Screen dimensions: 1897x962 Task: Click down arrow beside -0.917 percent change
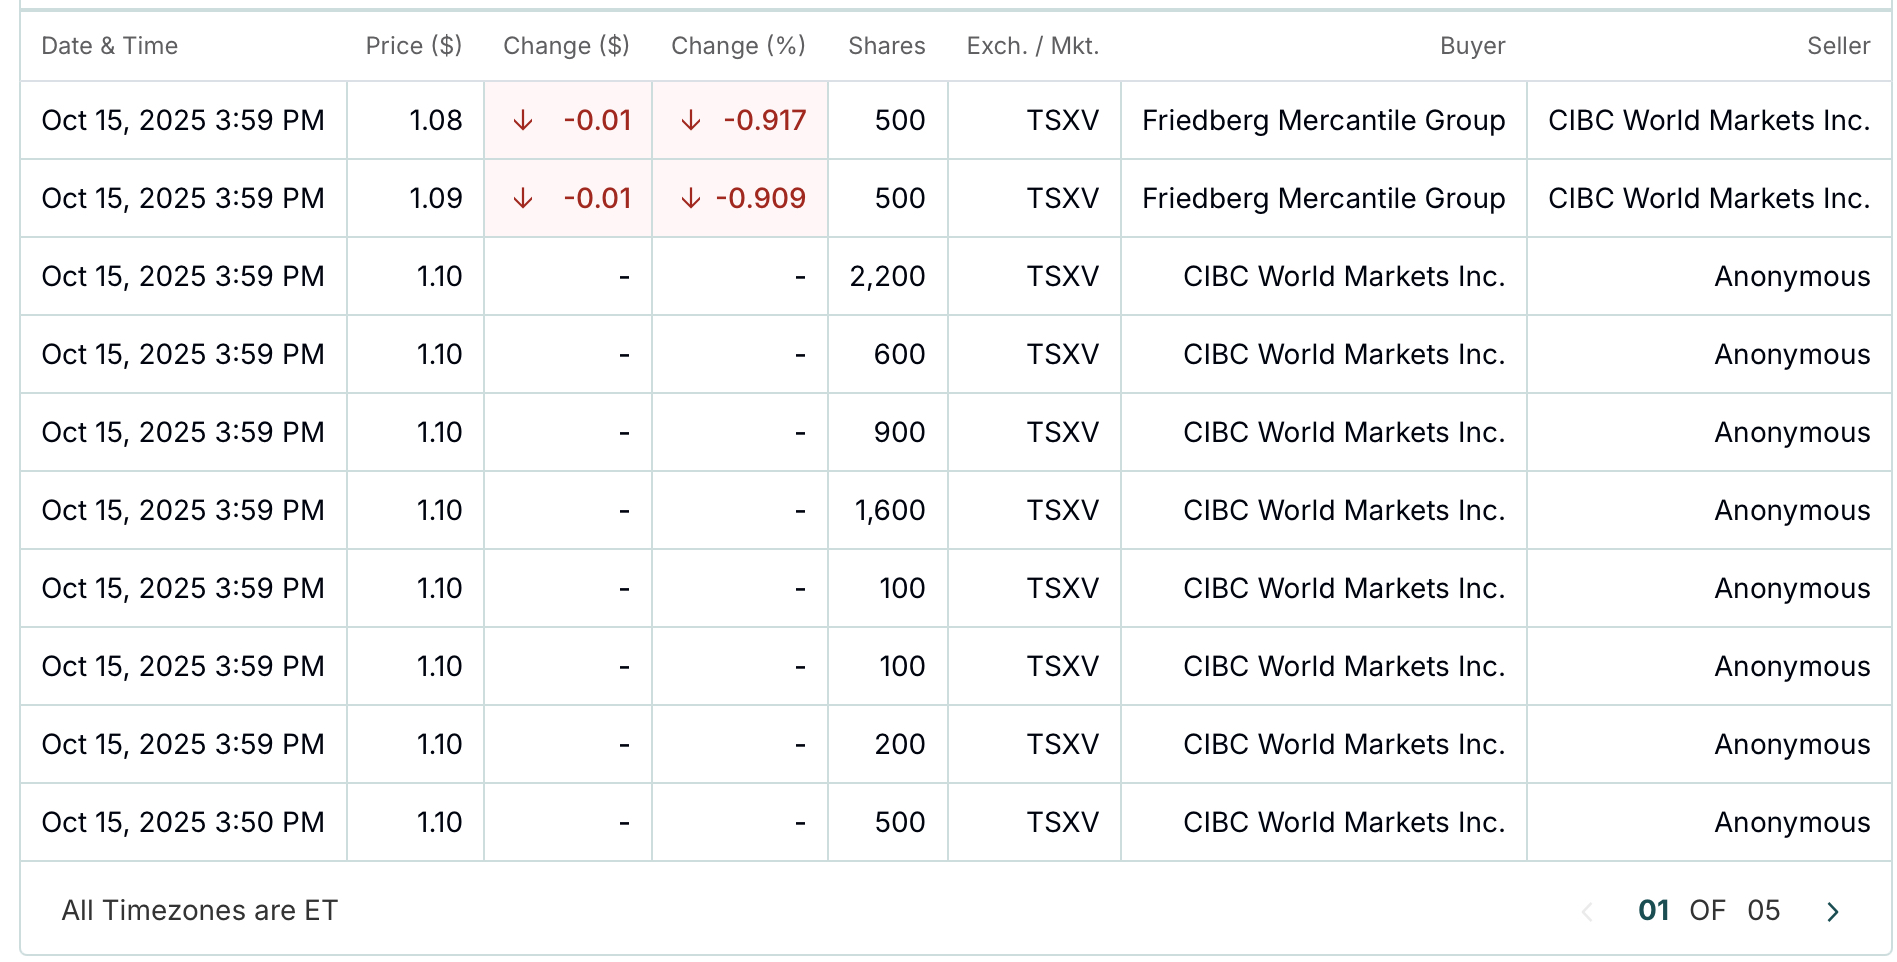690,121
